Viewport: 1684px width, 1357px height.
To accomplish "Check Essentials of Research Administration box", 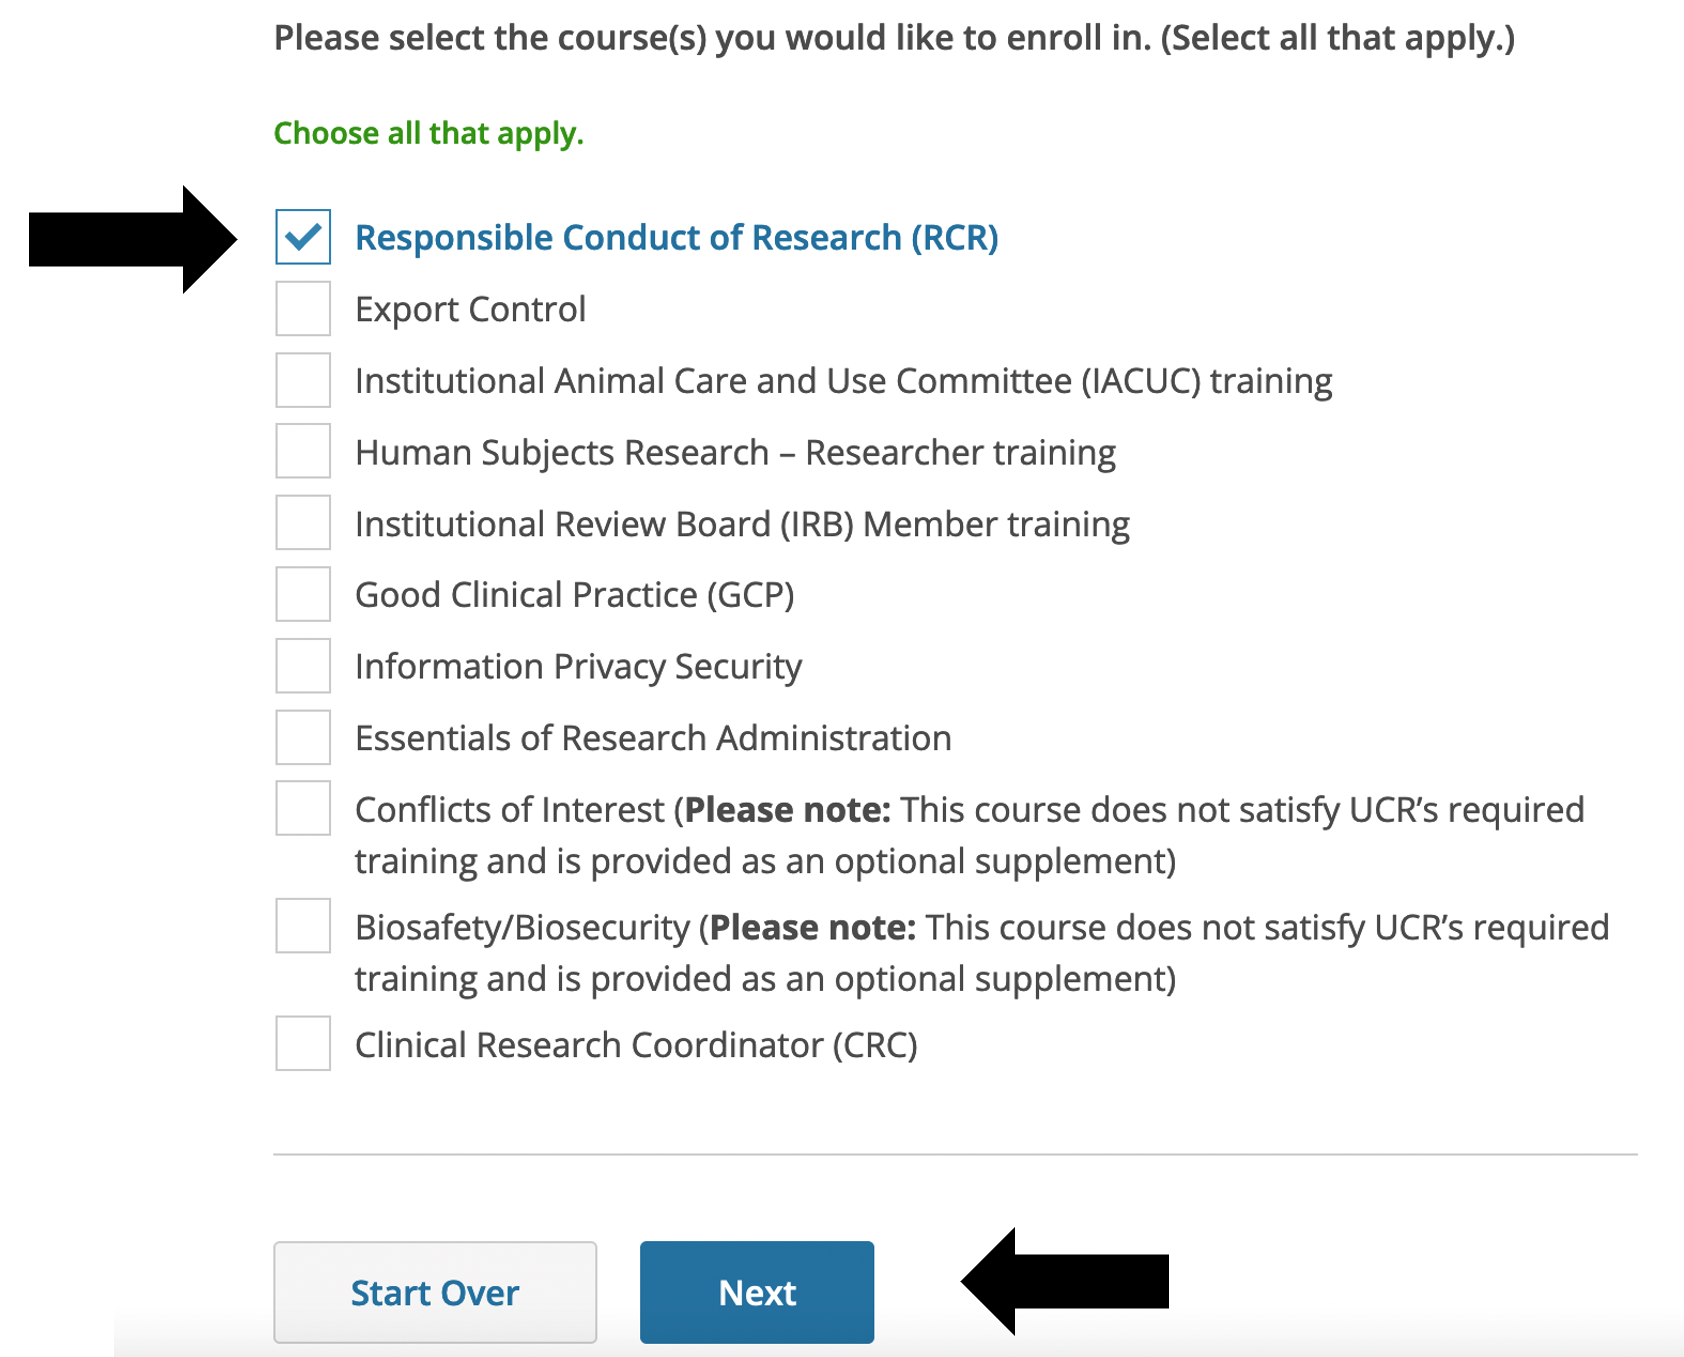I will [303, 737].
